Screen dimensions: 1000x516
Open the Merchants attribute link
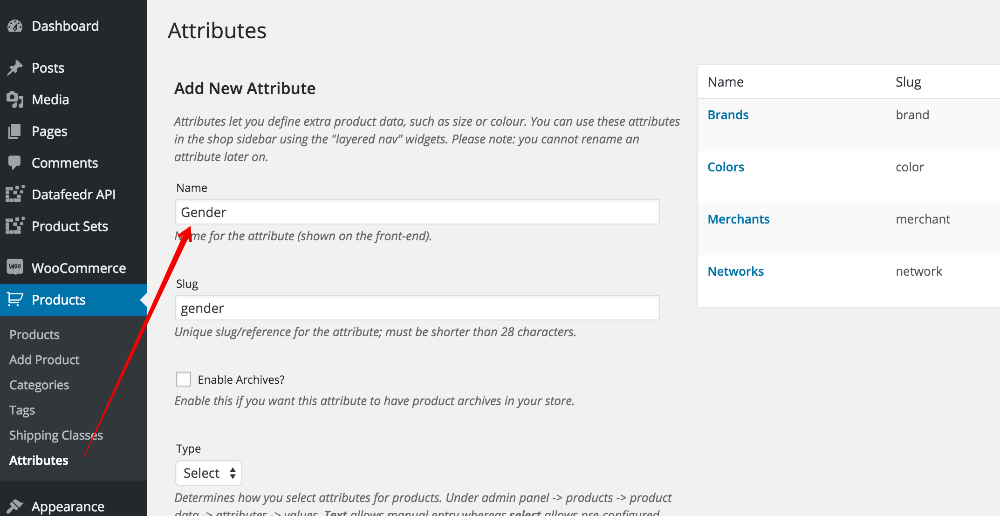[x=739, y=219]
